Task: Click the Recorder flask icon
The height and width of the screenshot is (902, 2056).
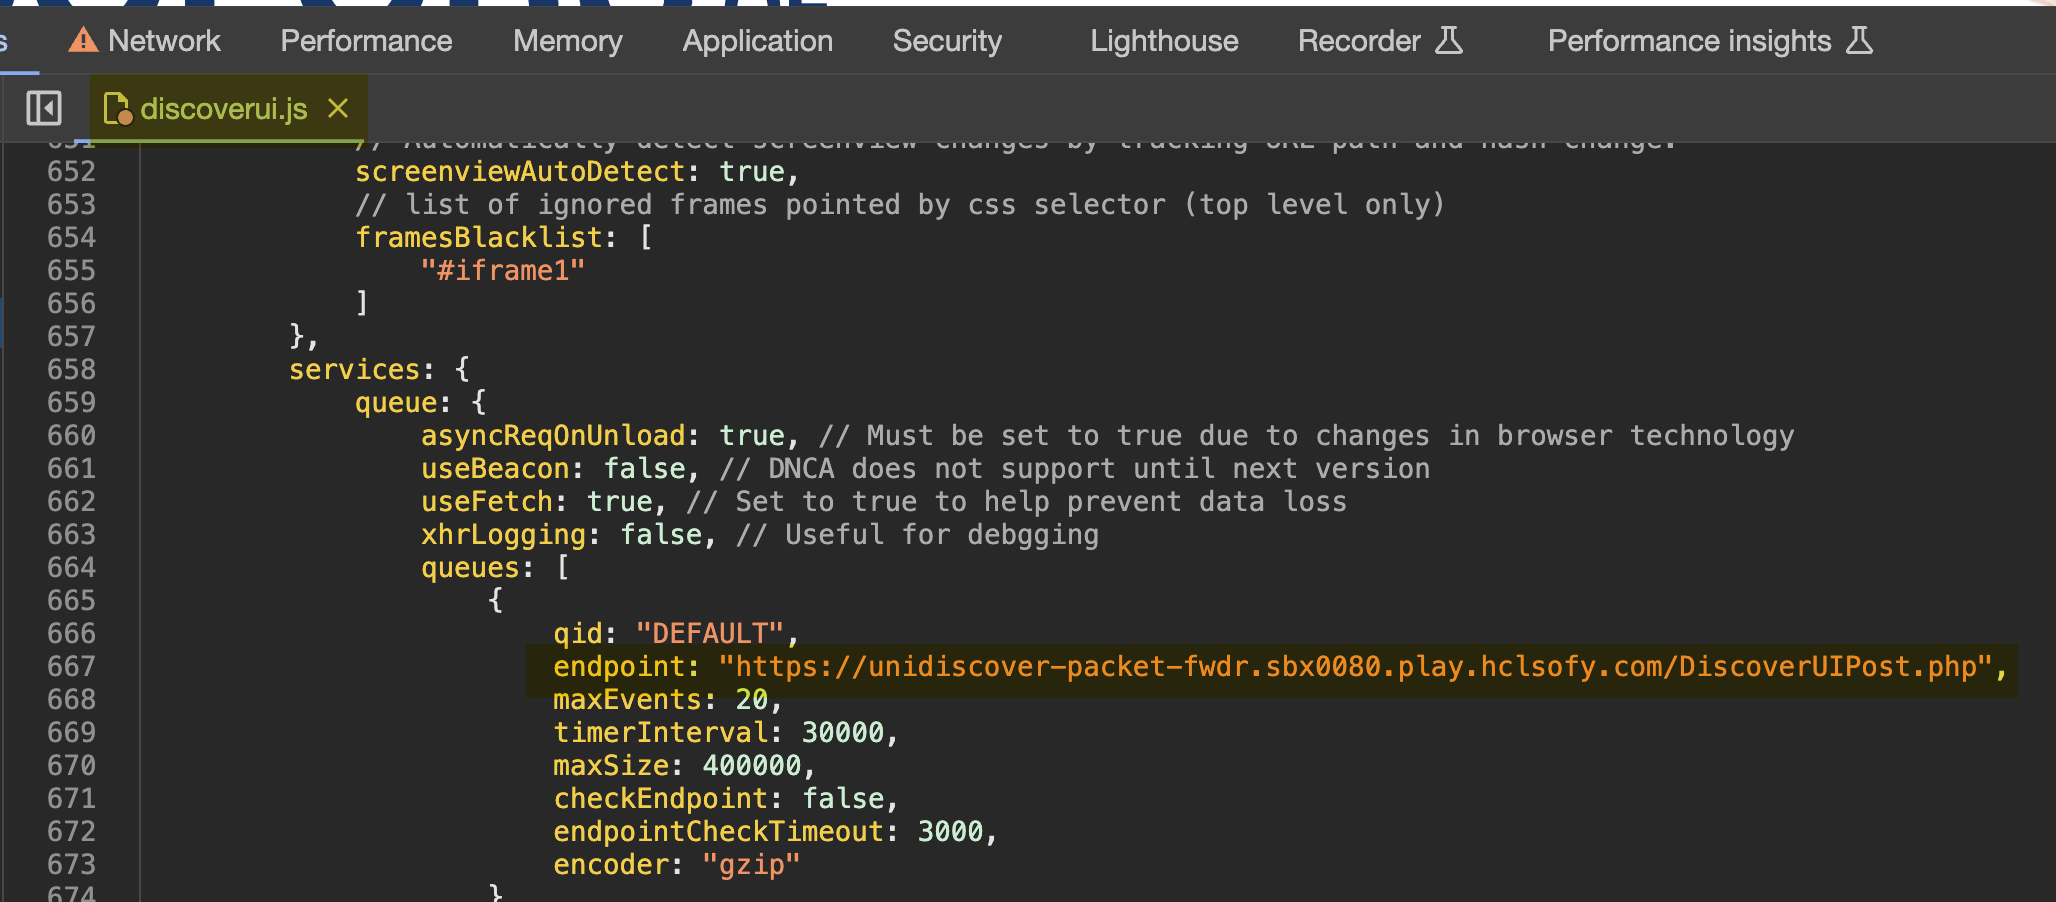Action: tap(1449, 40)
